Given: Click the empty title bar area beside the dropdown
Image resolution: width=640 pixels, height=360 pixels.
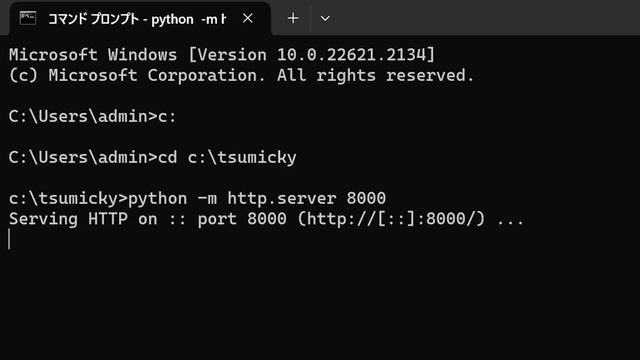Looking at the screenshot, I should coord(488,18).
